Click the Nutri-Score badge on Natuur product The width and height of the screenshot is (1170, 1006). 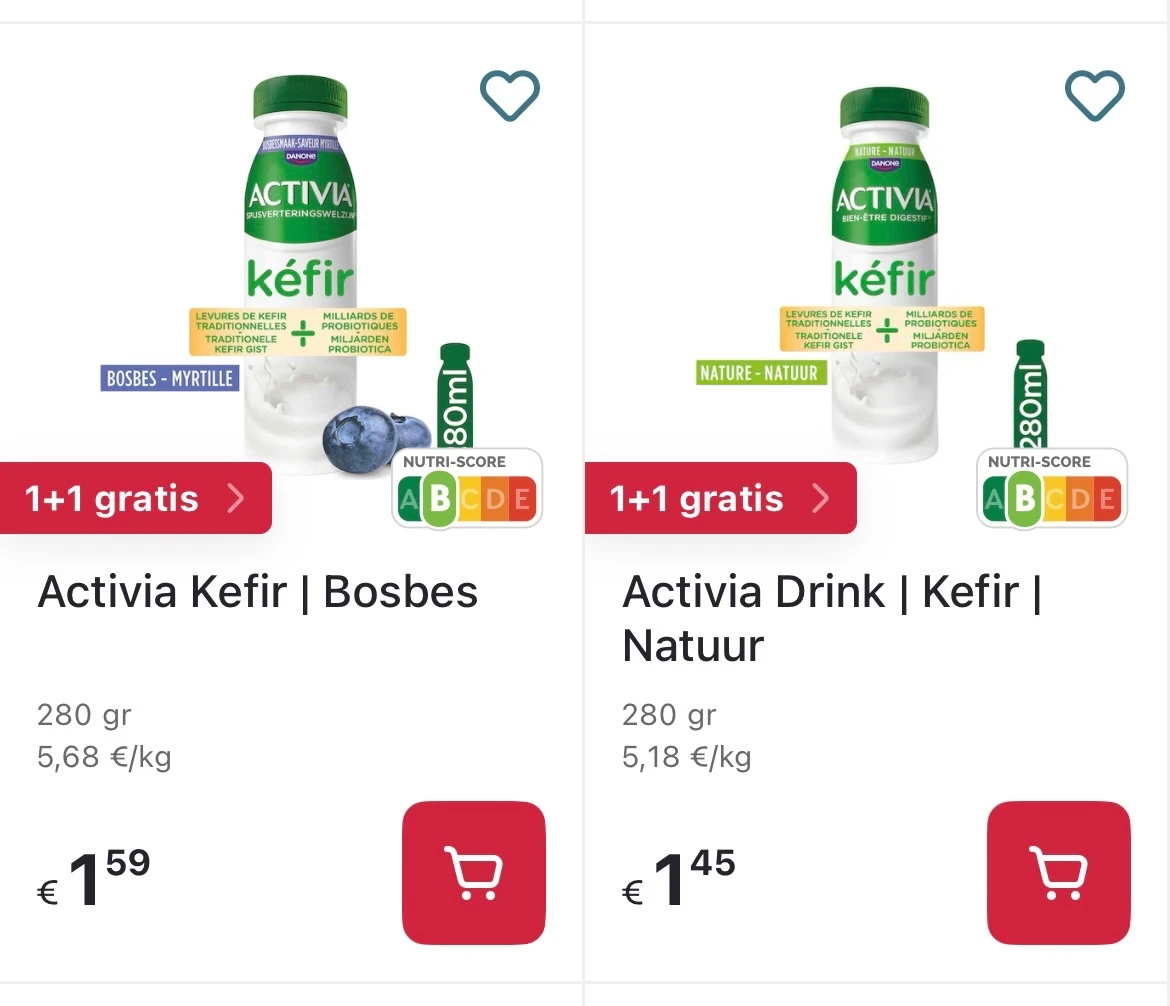[1051, 488]
